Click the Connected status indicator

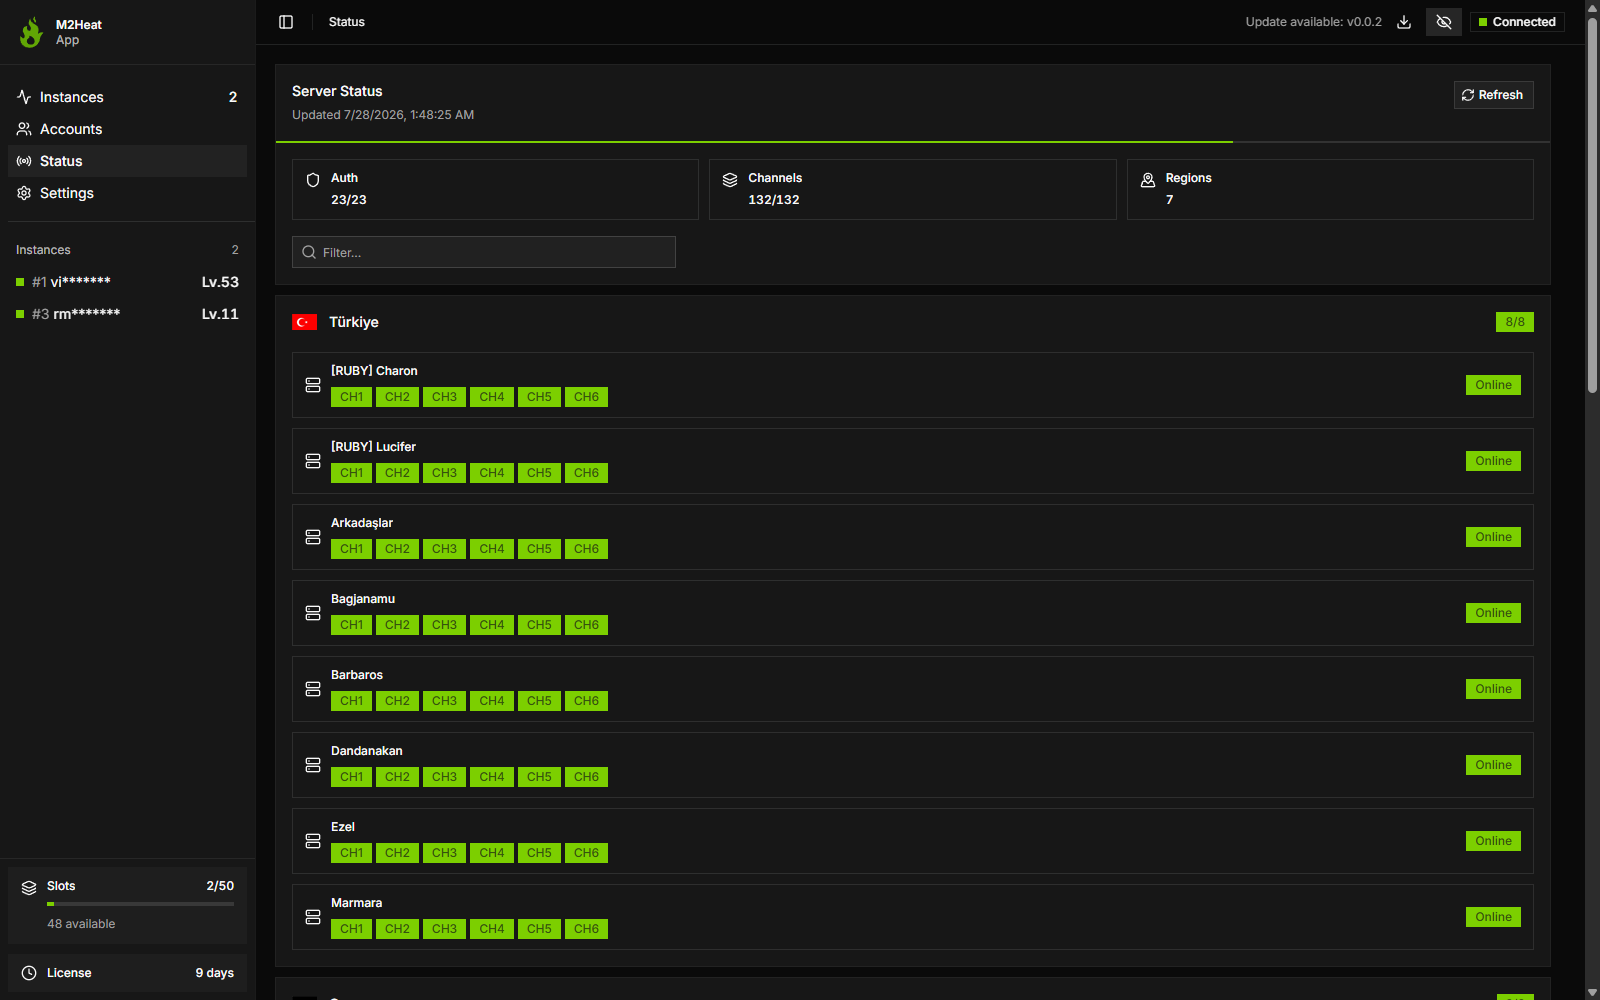click(1517, 22)
